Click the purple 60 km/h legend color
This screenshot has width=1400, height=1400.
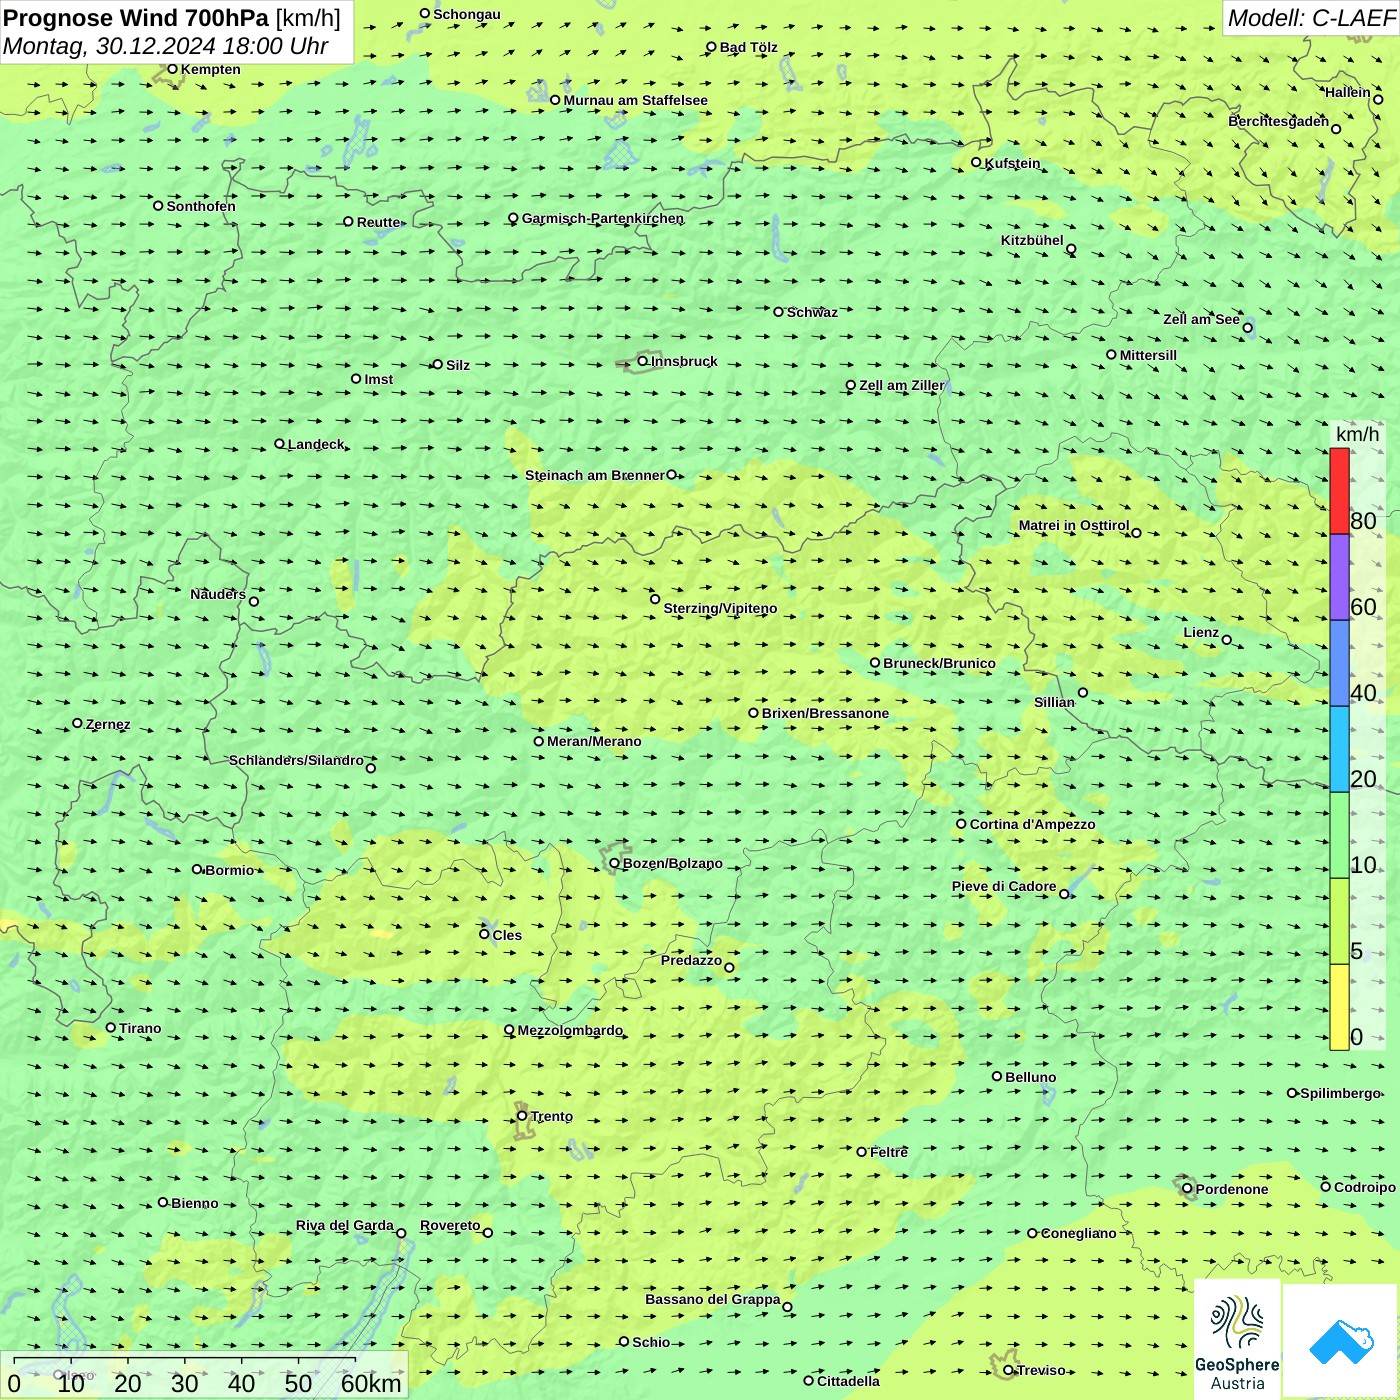coord(1339,577)
